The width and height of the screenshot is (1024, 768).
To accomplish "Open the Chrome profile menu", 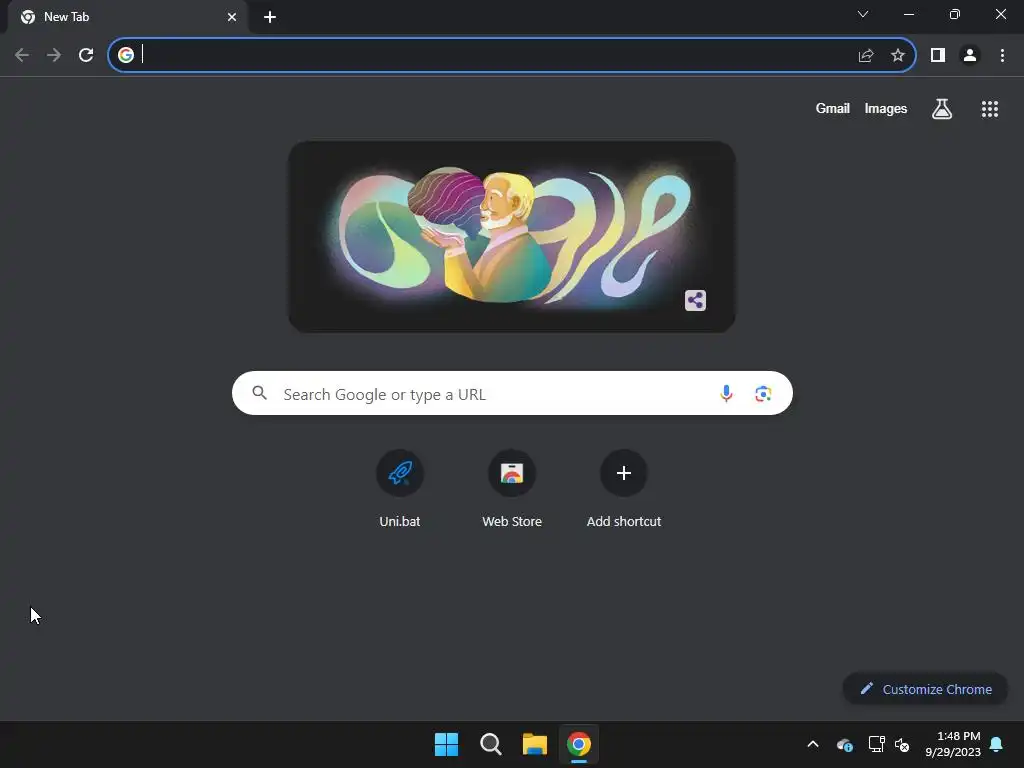I will 970,56.
